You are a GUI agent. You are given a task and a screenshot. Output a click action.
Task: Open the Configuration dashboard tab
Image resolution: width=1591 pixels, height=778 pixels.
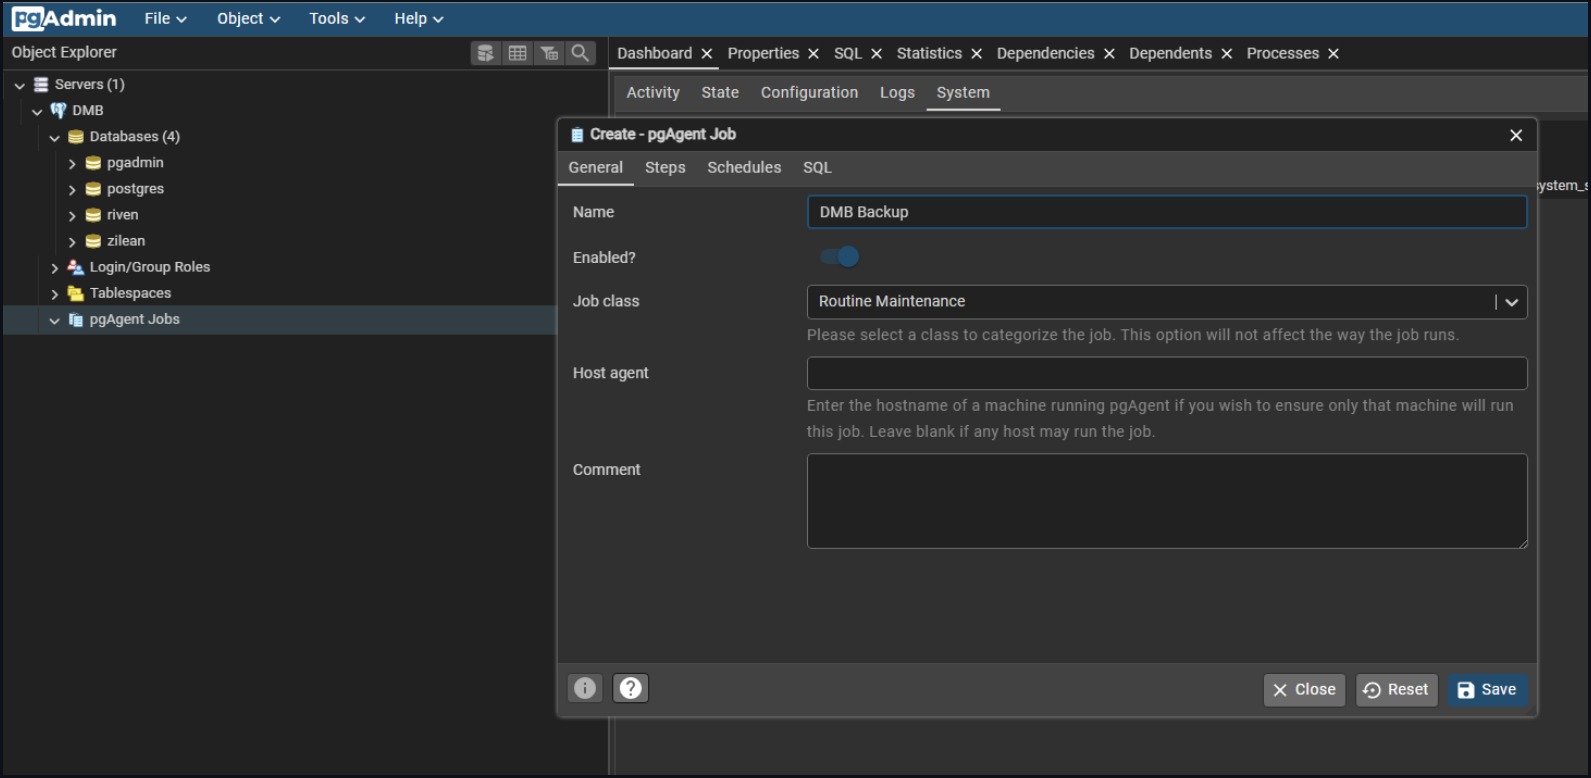(x=809, y=92)
